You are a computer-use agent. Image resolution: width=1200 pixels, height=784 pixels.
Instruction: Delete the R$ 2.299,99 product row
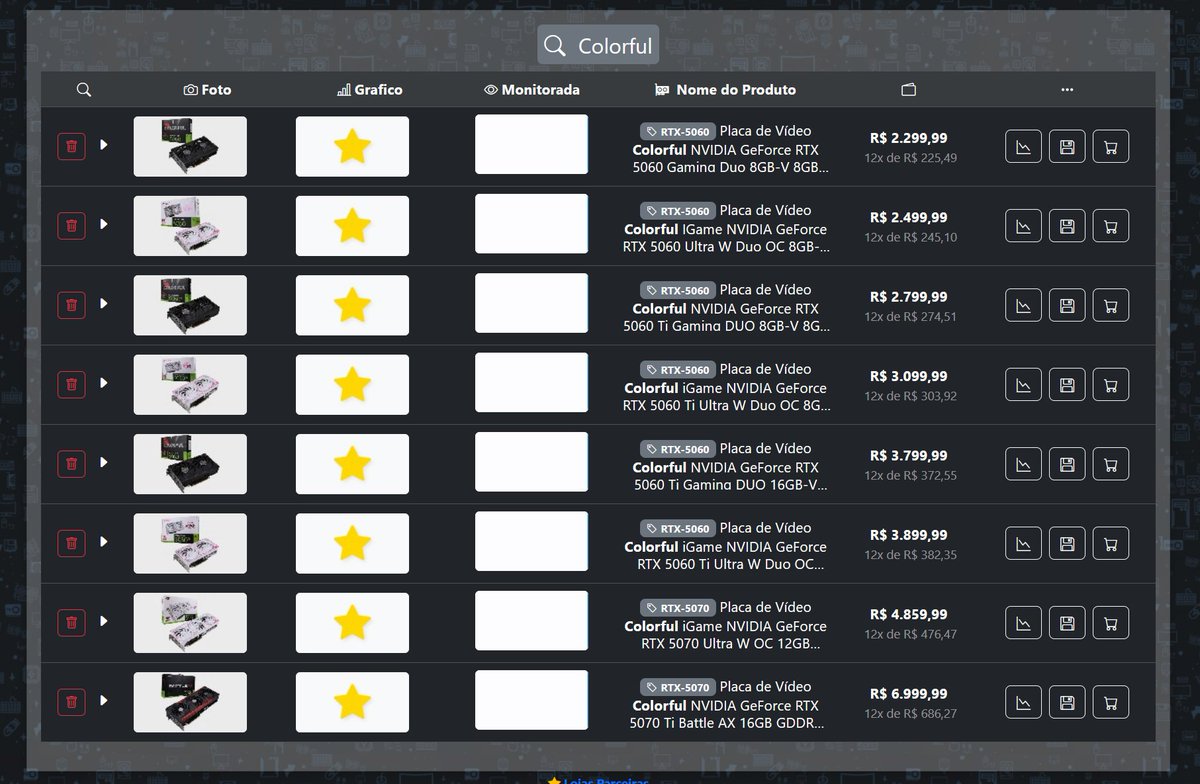point(71,146)
